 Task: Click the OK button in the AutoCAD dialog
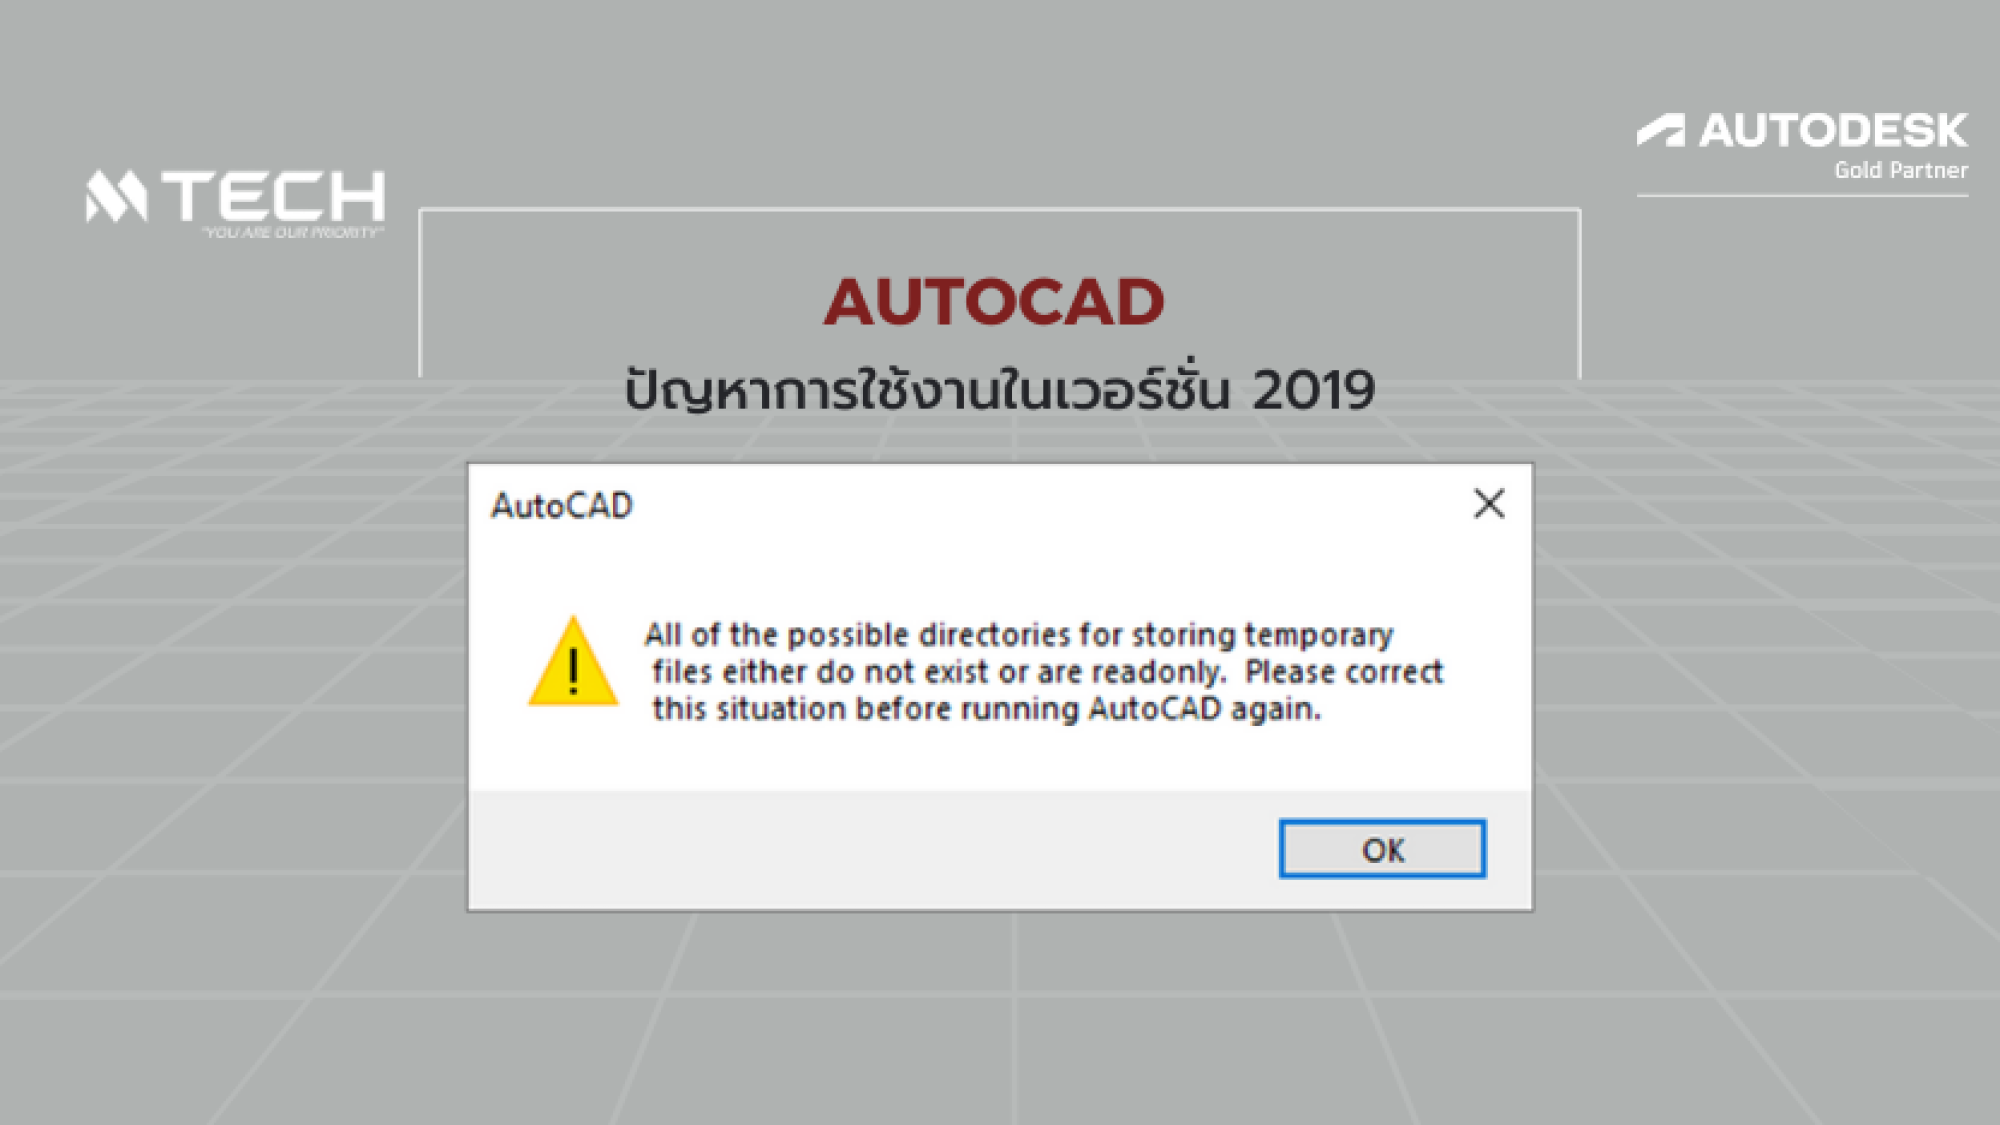pos(1382,849)
